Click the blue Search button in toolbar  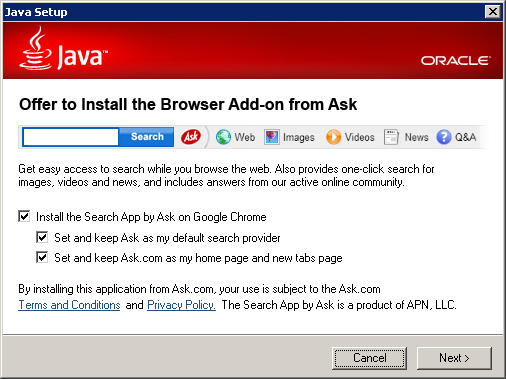[147, 137]
